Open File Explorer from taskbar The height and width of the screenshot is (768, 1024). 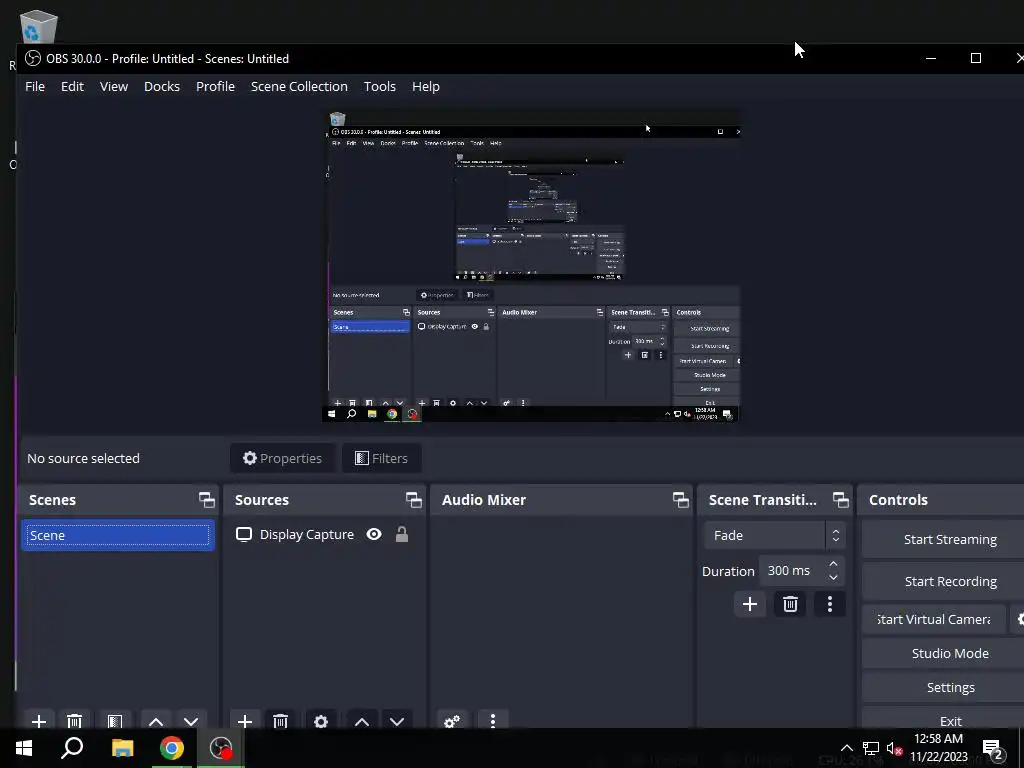[x=122, y=748]
